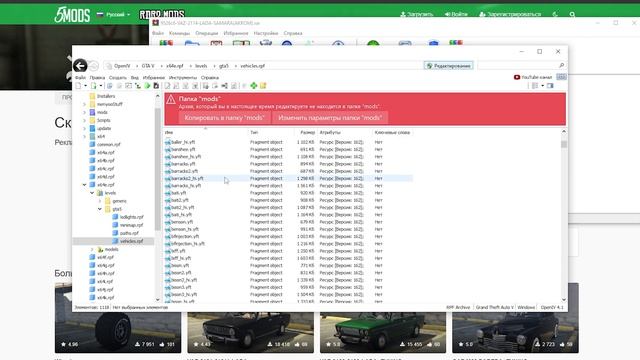
Task: Open the Команды menu in the archive window
Action: click(179, 33)
